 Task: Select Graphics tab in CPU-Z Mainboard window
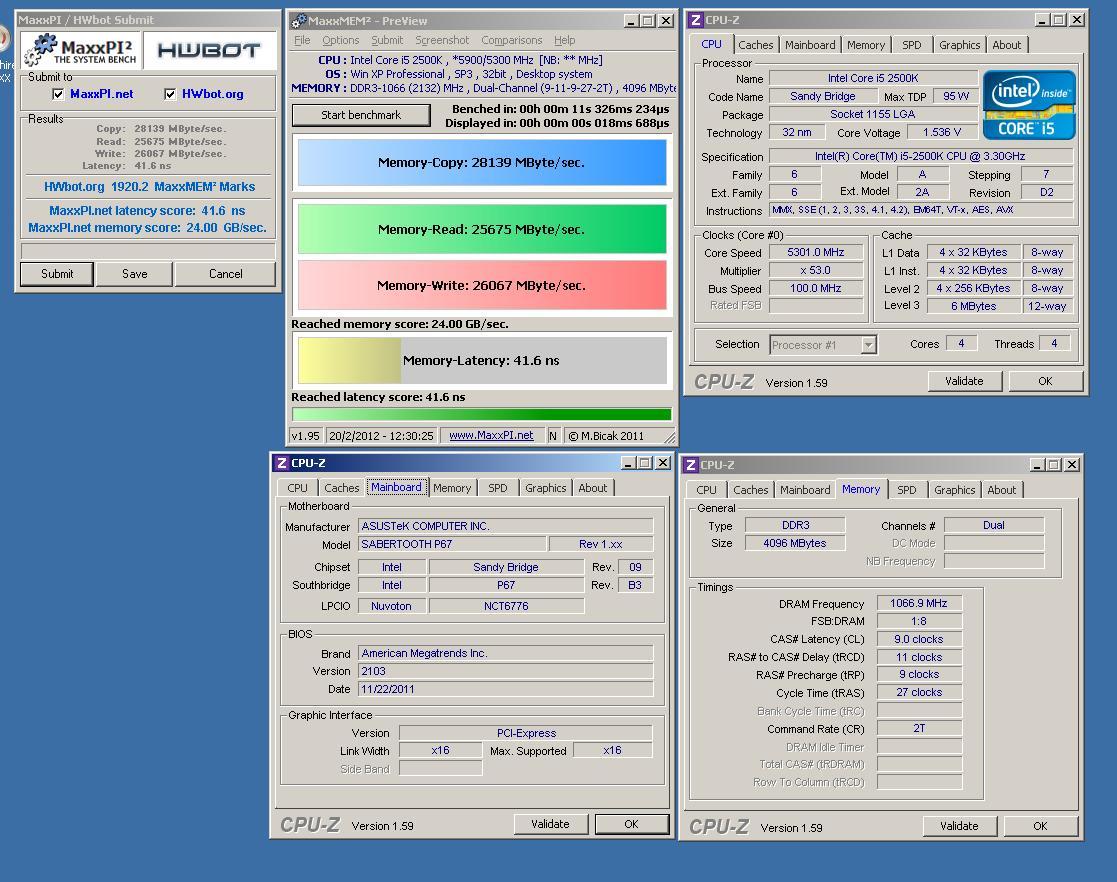546,488
